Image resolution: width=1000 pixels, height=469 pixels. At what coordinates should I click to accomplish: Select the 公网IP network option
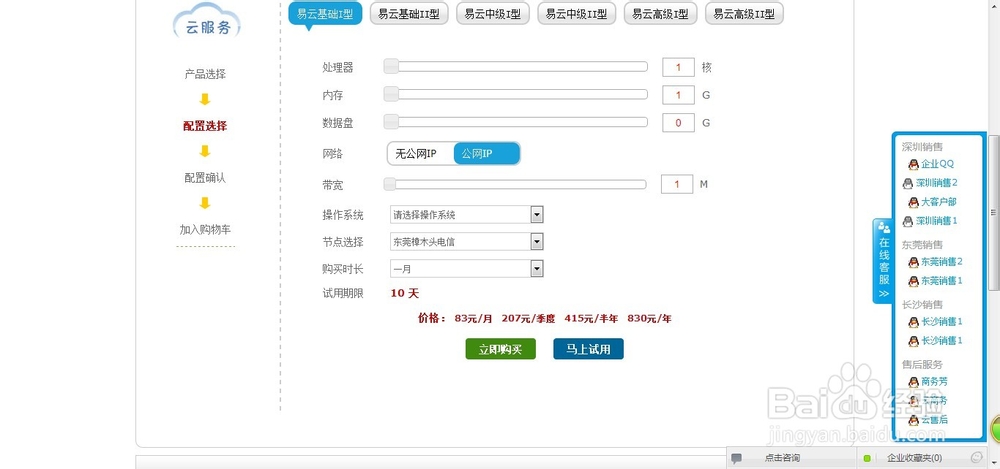coord(487,154)
